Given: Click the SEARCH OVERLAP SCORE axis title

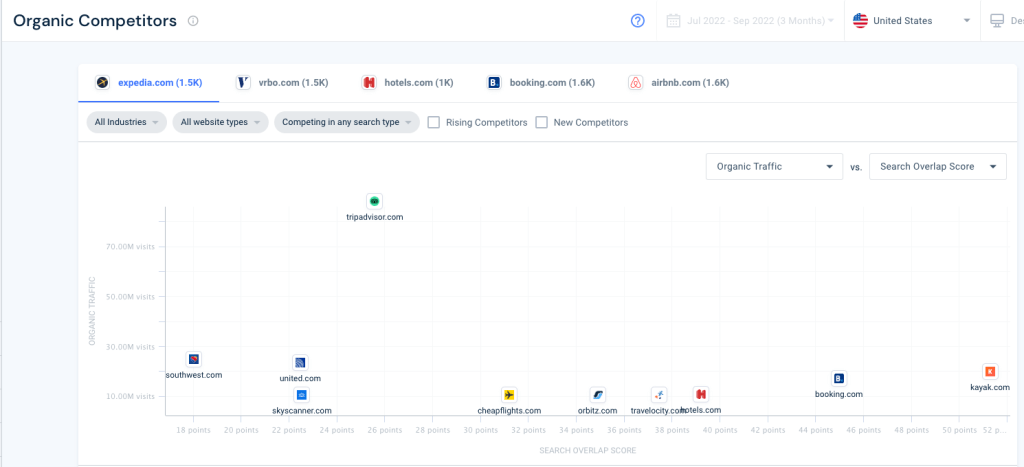Looking at the screenshot, I should coord(588,451).
